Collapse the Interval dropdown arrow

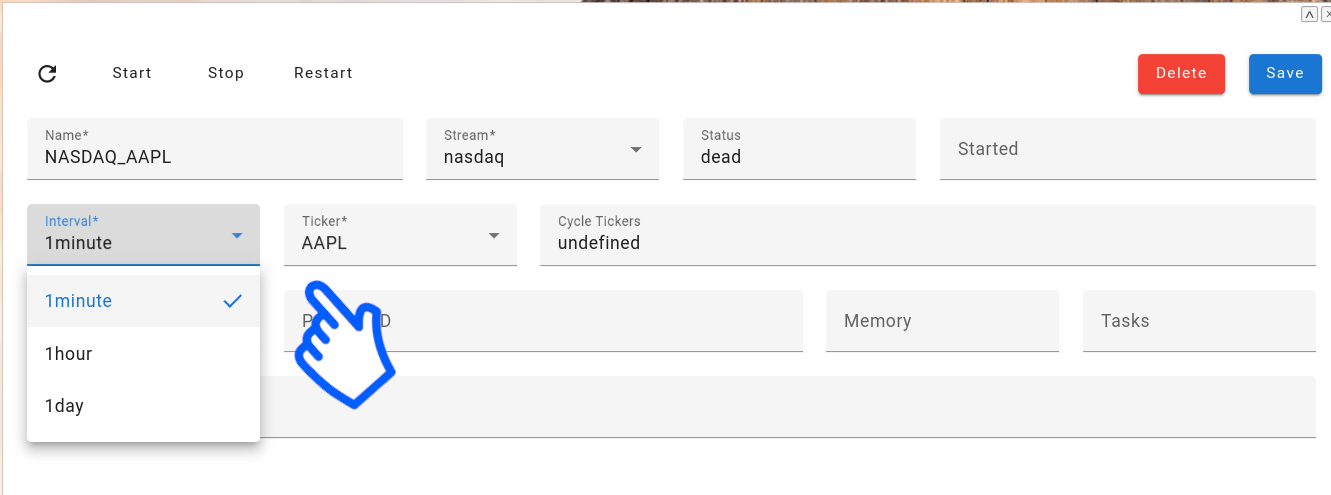tap(237, 236)
